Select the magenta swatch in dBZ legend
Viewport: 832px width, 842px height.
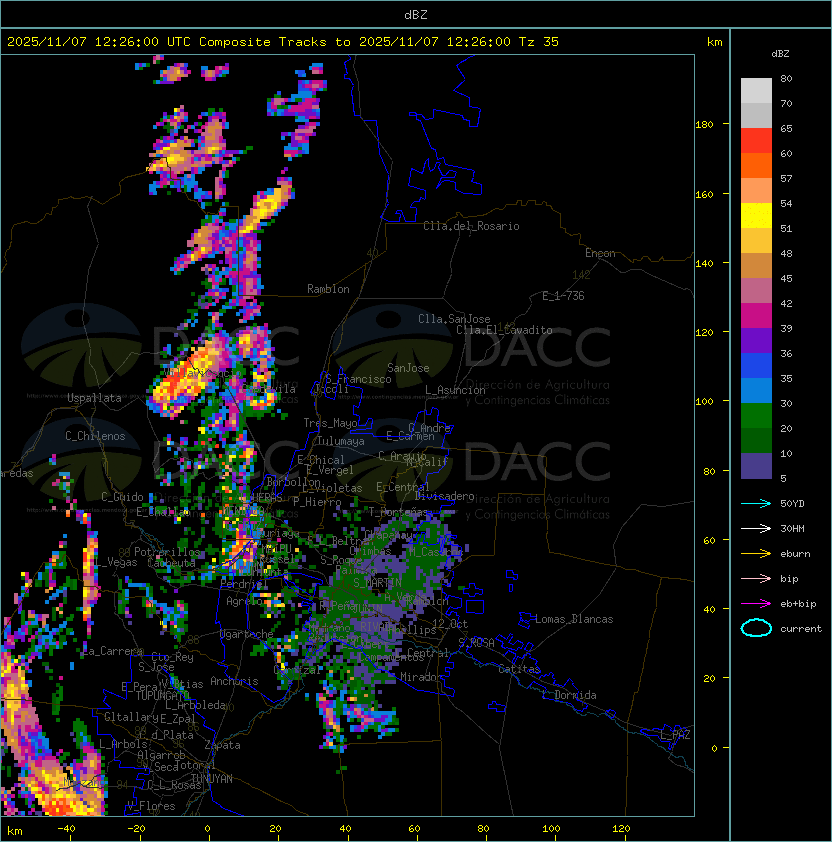[756, 315]
